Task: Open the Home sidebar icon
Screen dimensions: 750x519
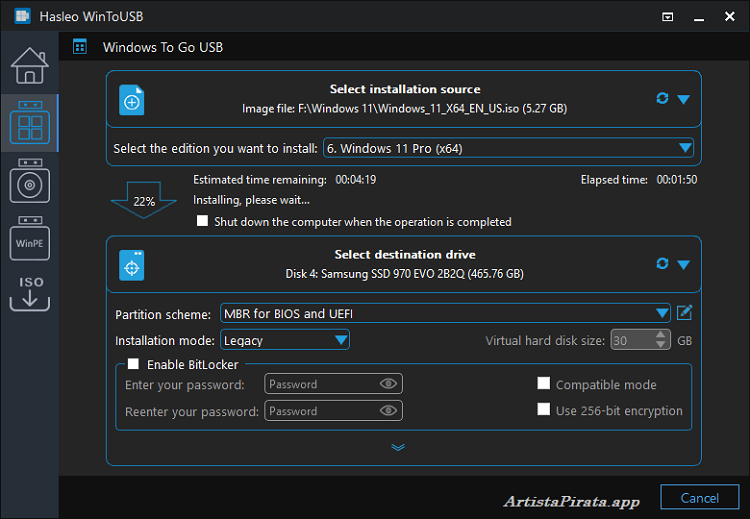Action: (29, 66)
